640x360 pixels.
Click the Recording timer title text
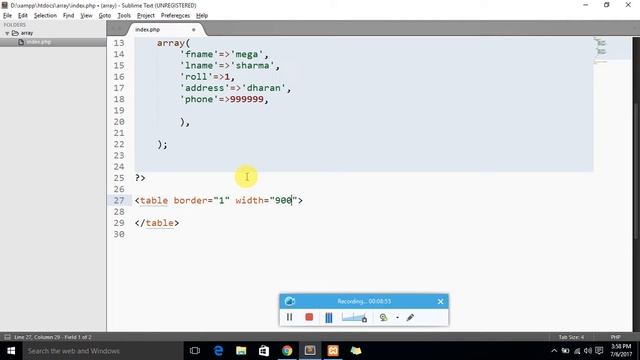pos(364,301)
